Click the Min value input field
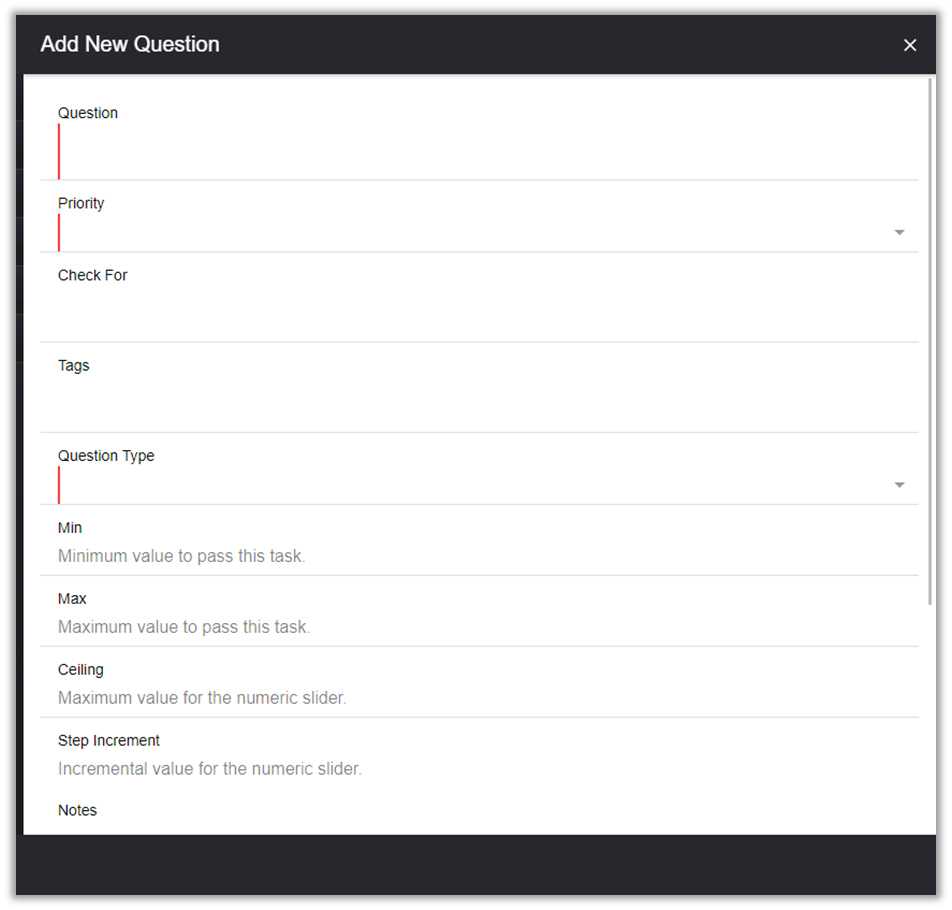This screenshot has width=952, height=910. [480, 556]
